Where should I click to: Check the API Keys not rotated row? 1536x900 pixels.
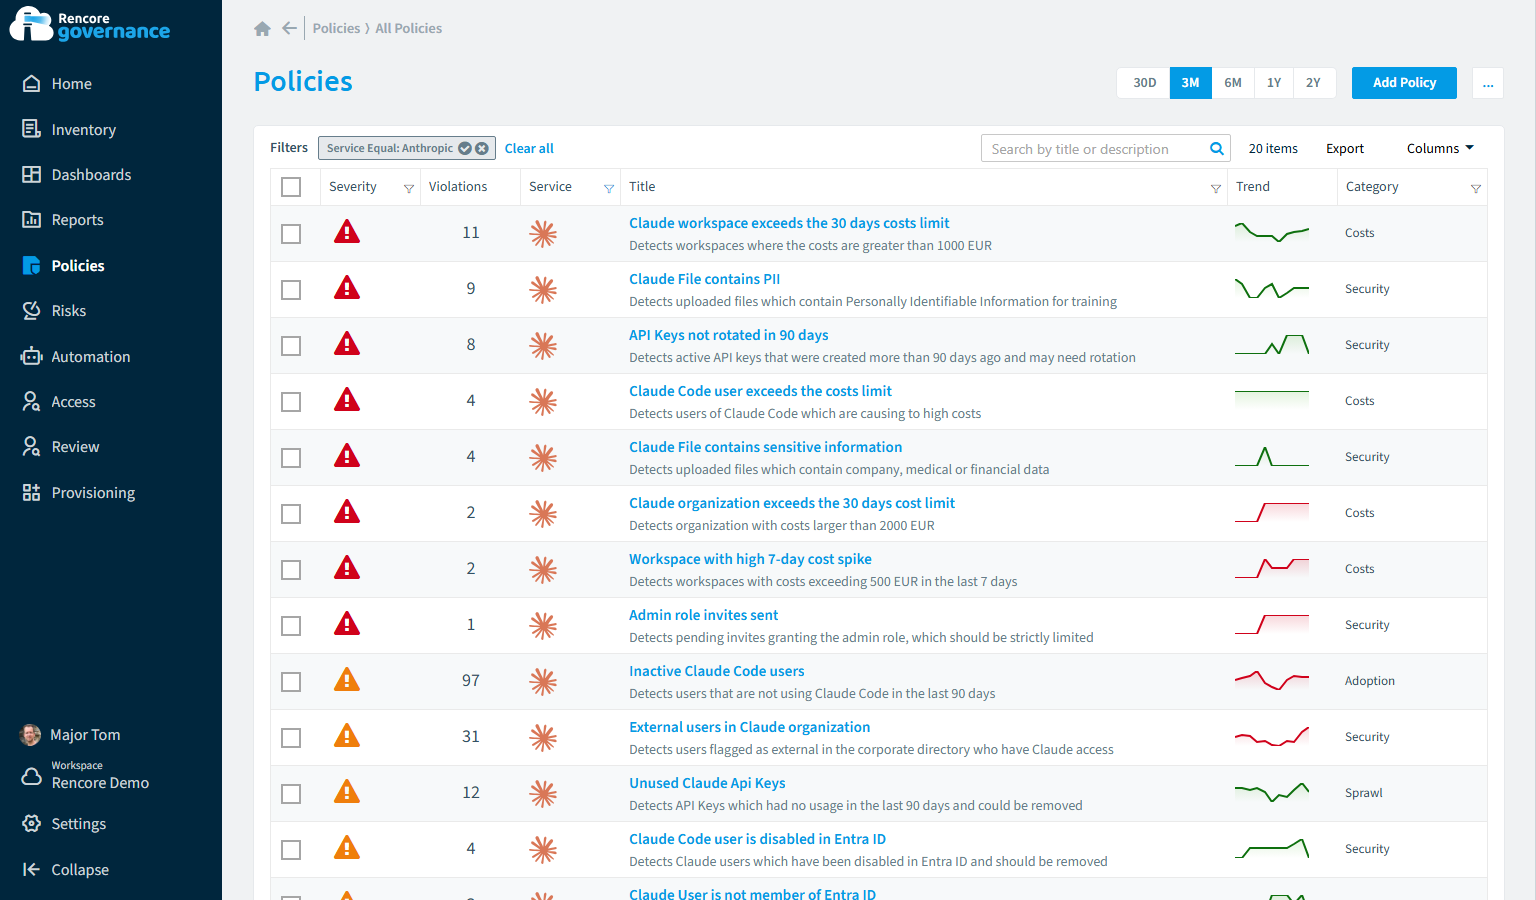click(291, 346)
